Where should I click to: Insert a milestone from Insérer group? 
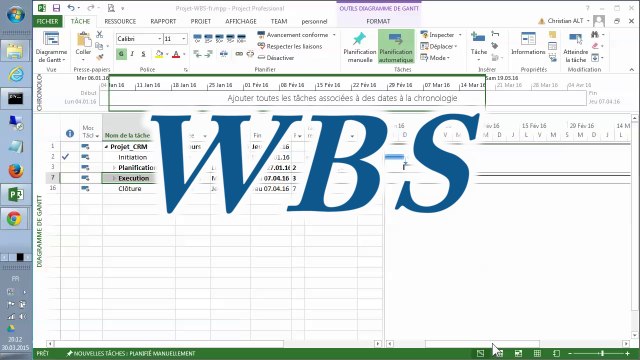pos(495,46)
